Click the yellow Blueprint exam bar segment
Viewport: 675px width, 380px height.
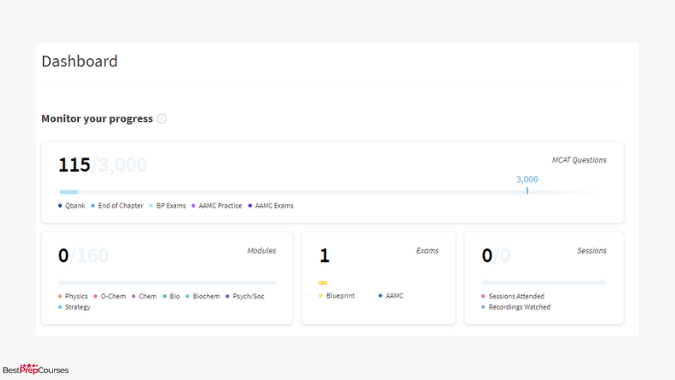(323, 283)
